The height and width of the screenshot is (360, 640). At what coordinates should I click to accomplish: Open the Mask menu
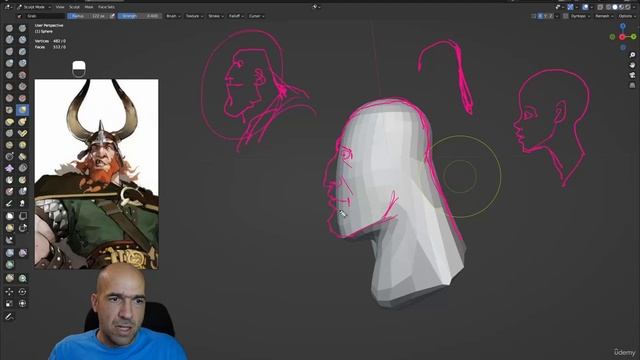click(x=89, y=7)
